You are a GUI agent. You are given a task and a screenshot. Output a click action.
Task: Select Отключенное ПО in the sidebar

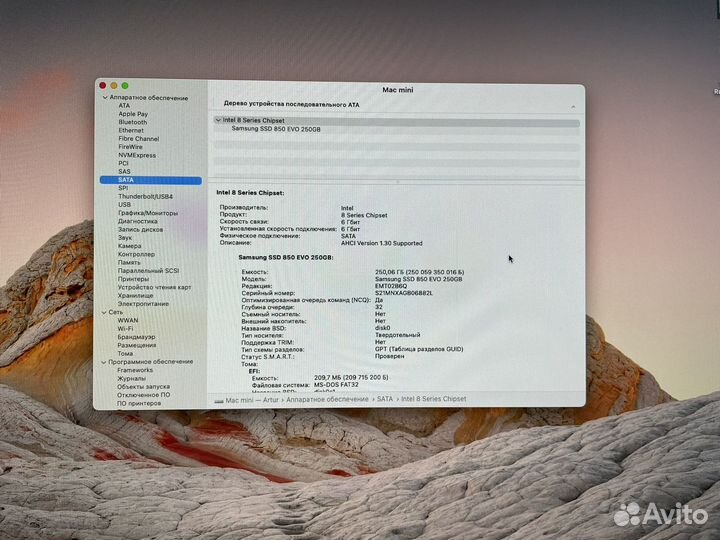143,395
